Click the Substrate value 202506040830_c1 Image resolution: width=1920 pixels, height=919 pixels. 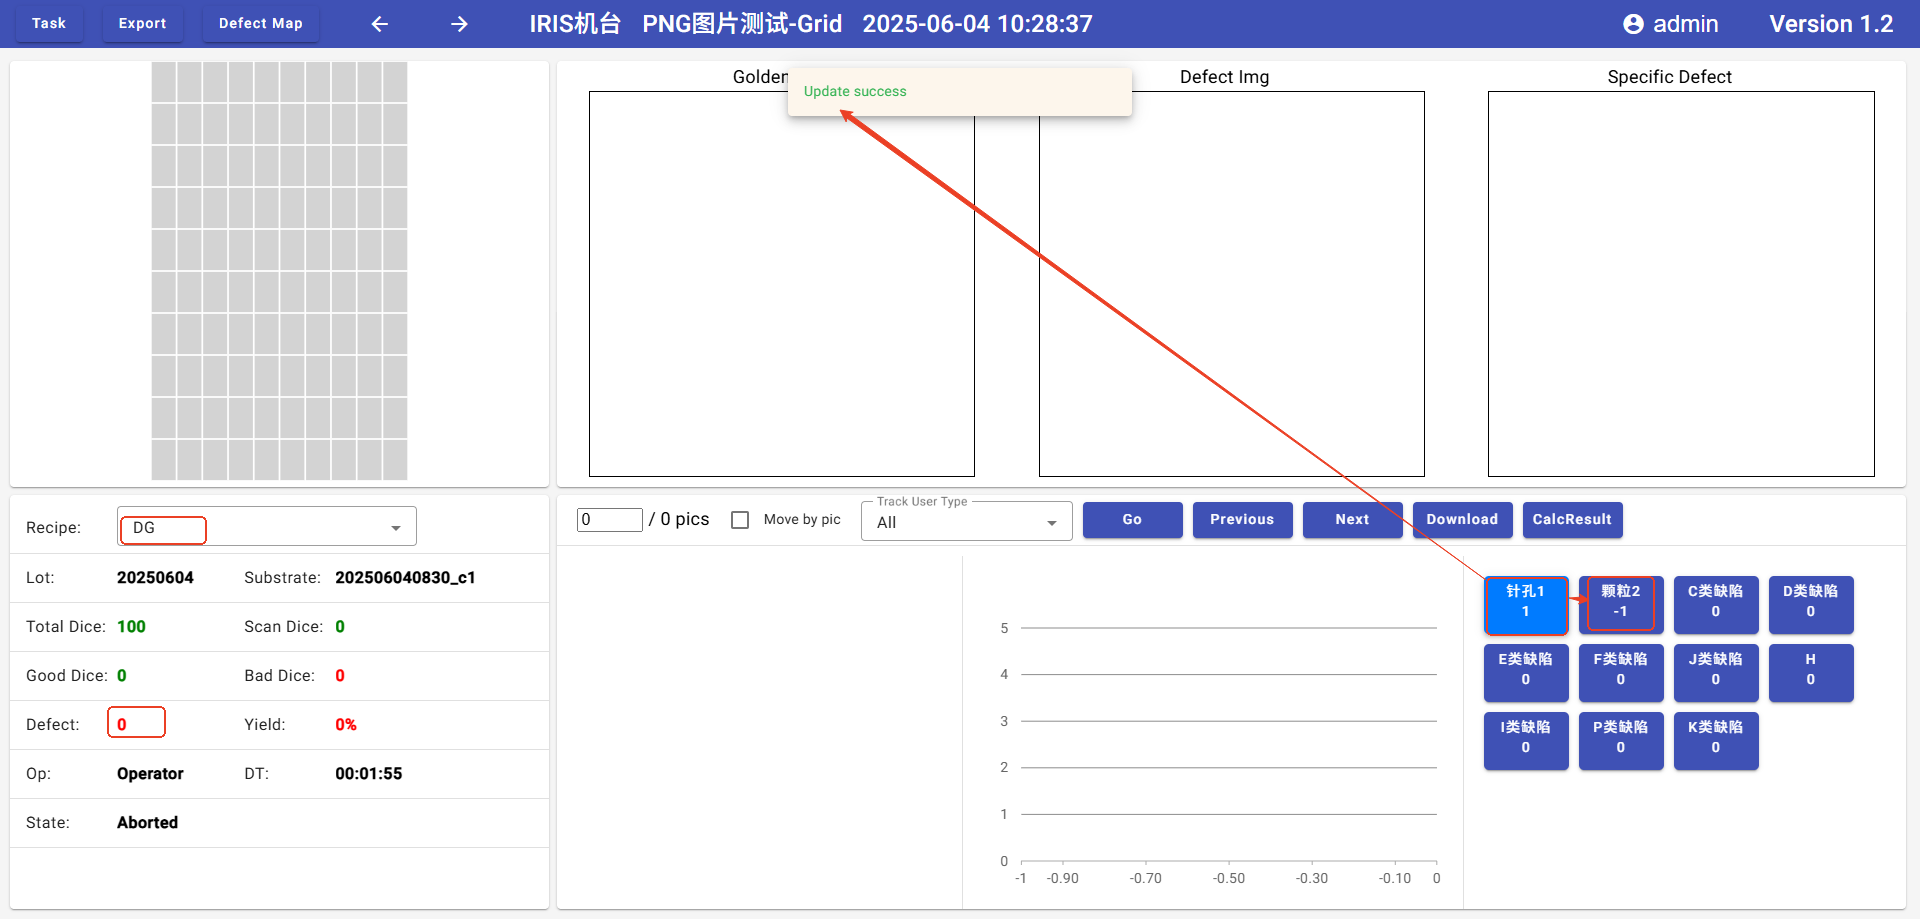tap(405, 578)
